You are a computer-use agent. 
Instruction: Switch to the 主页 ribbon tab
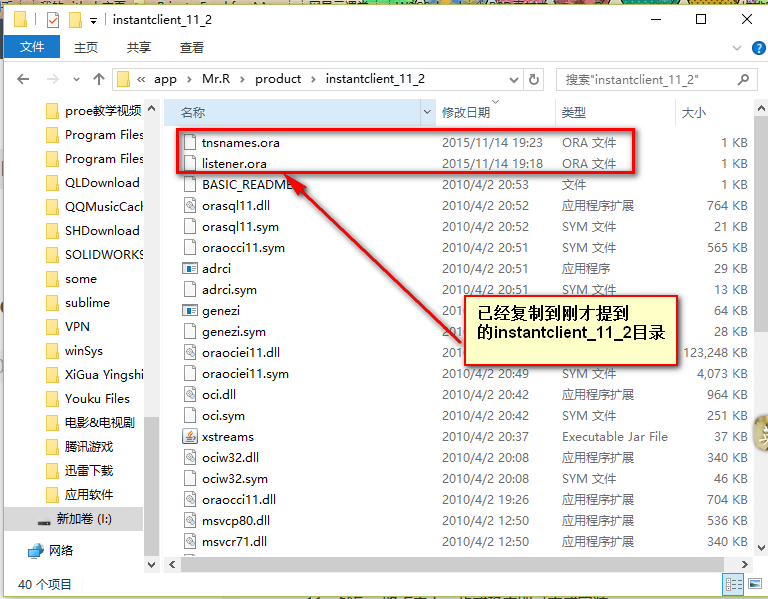(86, 47)
